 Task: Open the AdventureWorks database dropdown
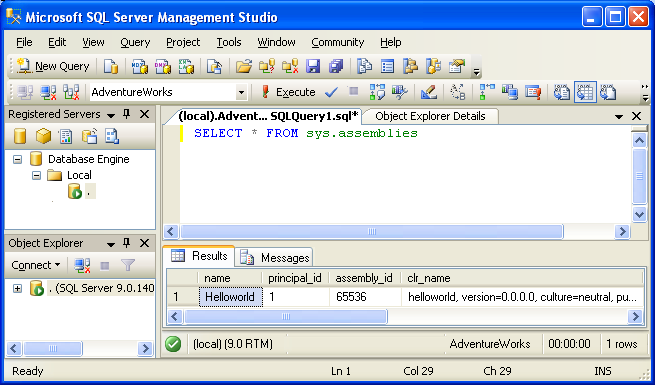[x=241, y=92]
